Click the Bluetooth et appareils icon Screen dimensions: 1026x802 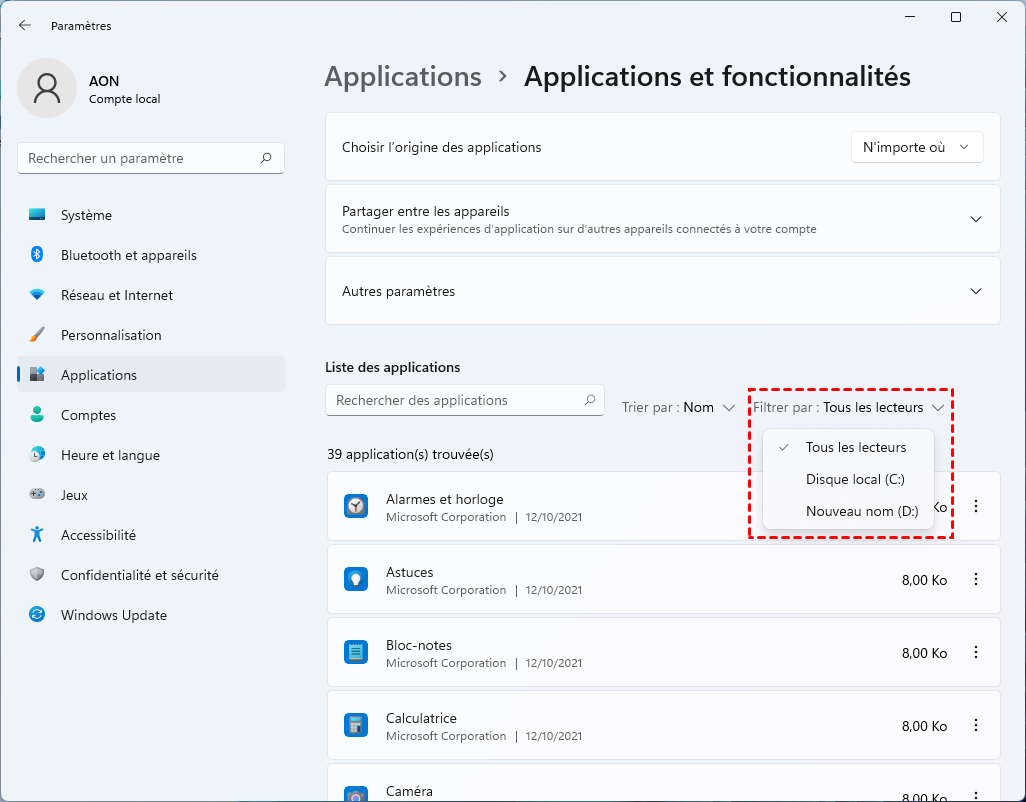click(37, 255)
